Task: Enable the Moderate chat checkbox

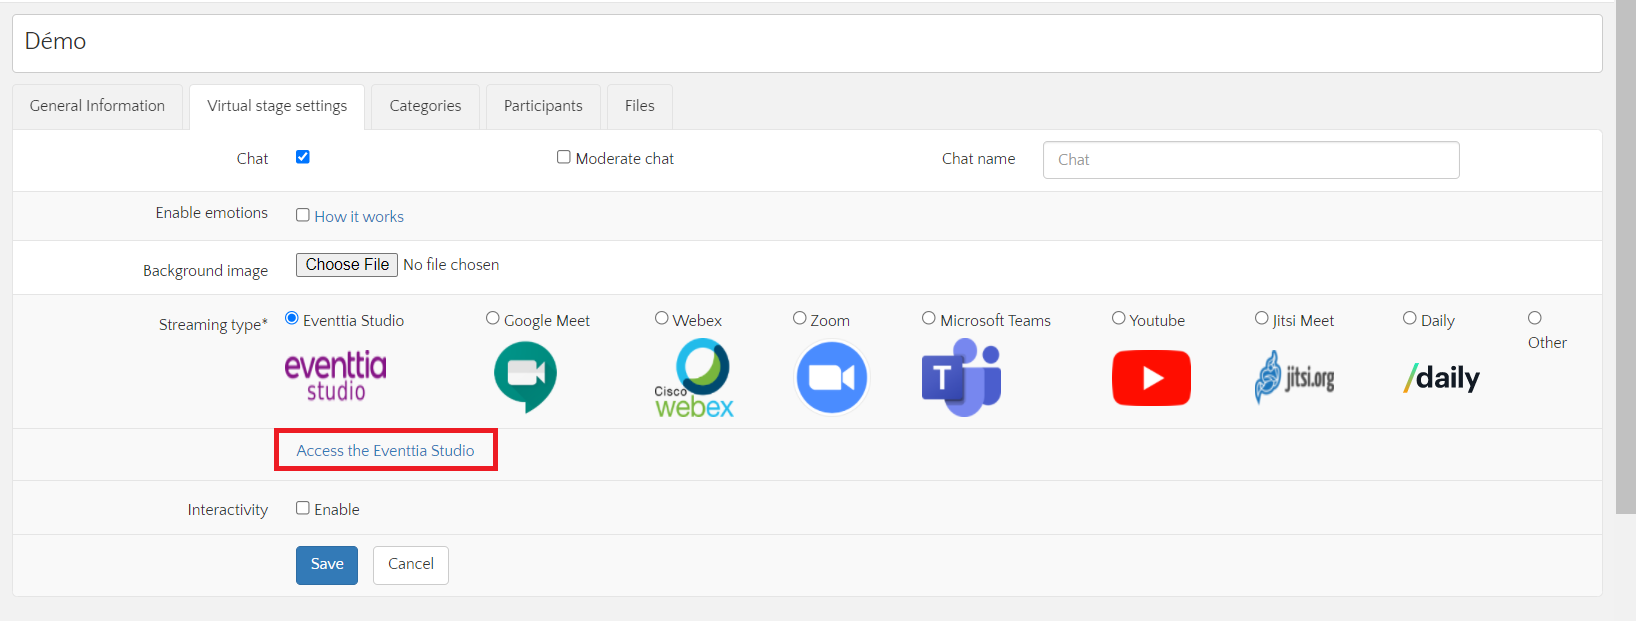Action: (564, 157)
